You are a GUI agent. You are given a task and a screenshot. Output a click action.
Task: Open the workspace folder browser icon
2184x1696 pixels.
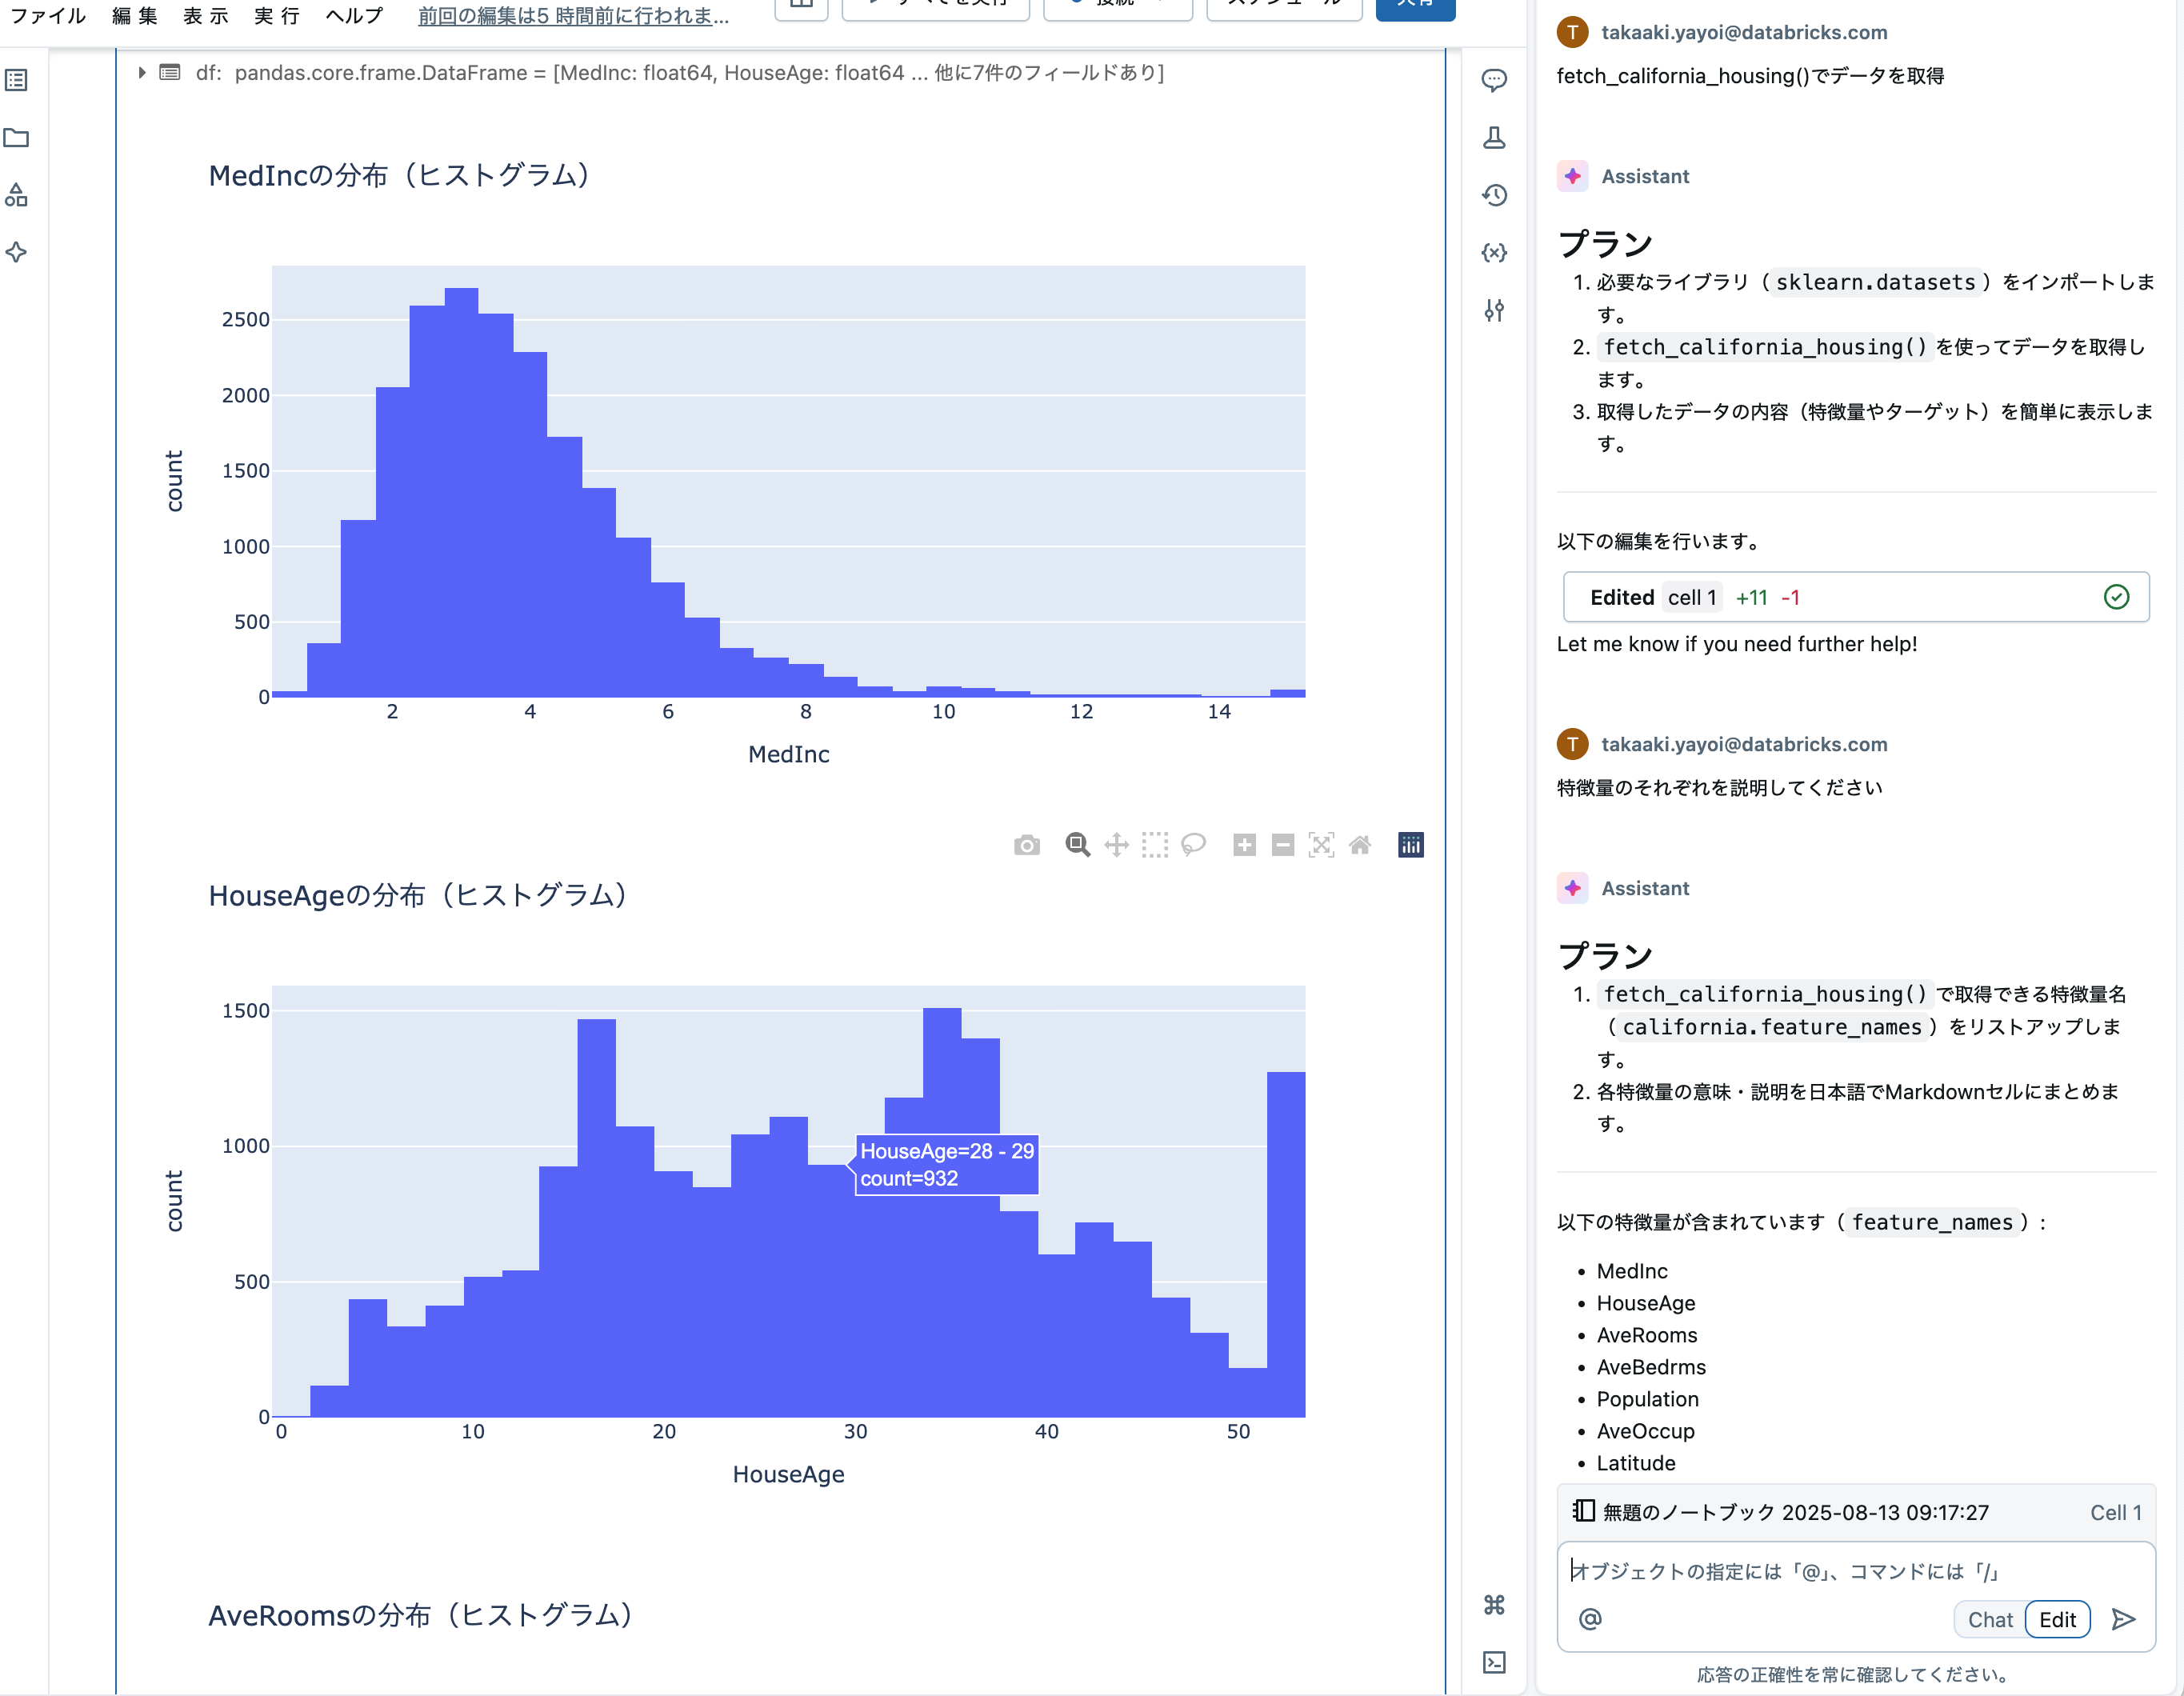pyautogui.click(x=17, y=138)
